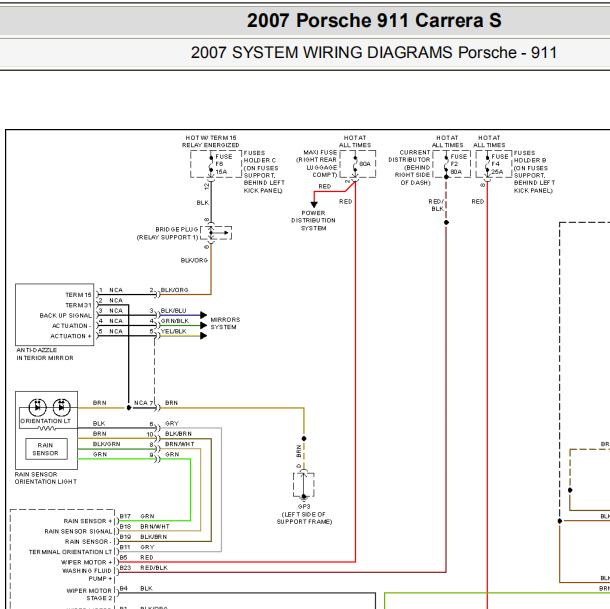Screen dimensions: 610x609
Task: Click "2007 SYSTEM WIRING DIAGRAMS Porsche - 911" subtitle
Action: coord(374,53)
